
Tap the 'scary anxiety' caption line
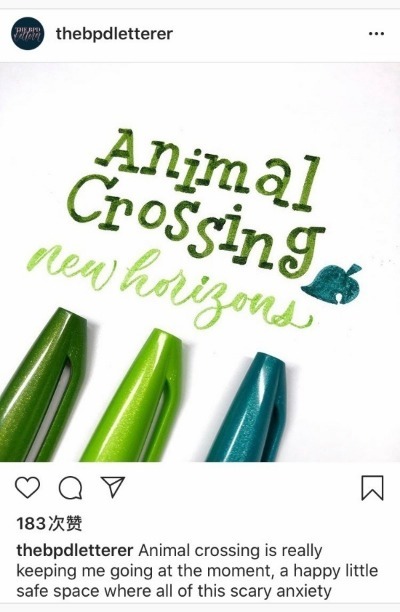coord(174,591)
